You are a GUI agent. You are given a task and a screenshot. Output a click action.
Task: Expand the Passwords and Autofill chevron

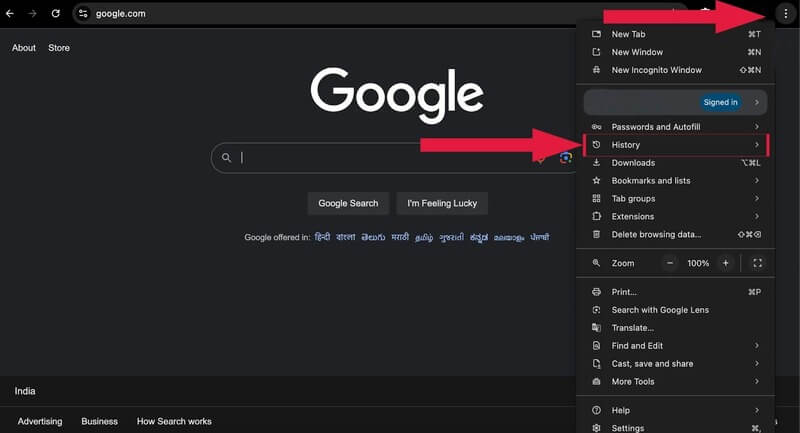click(x=757, y=126)
